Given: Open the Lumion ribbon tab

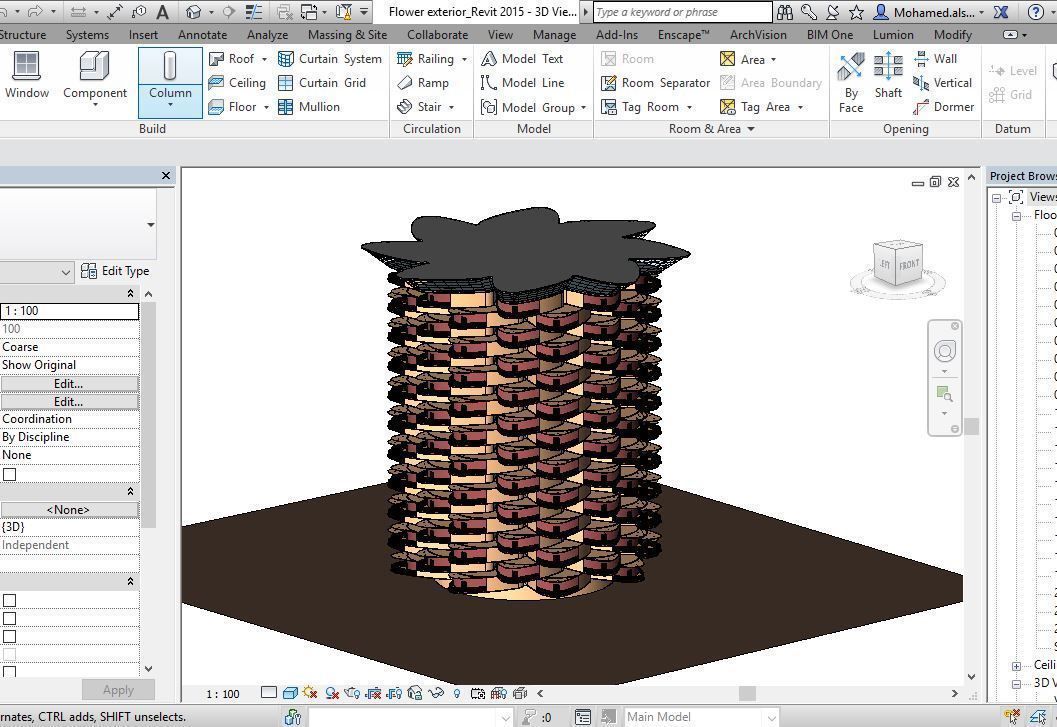Looking at the screenshot, I should (893, 34).
